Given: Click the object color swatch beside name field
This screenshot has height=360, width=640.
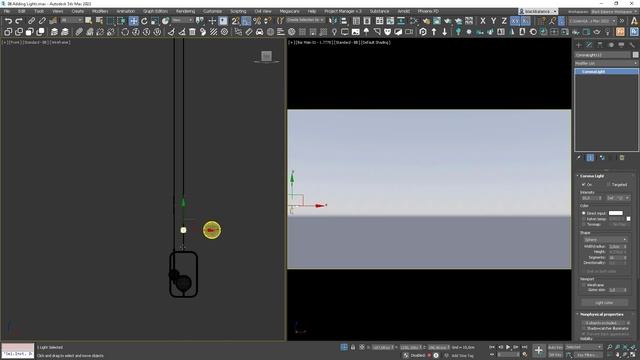Looking at the screenshot, I should (x=635, y=55).
